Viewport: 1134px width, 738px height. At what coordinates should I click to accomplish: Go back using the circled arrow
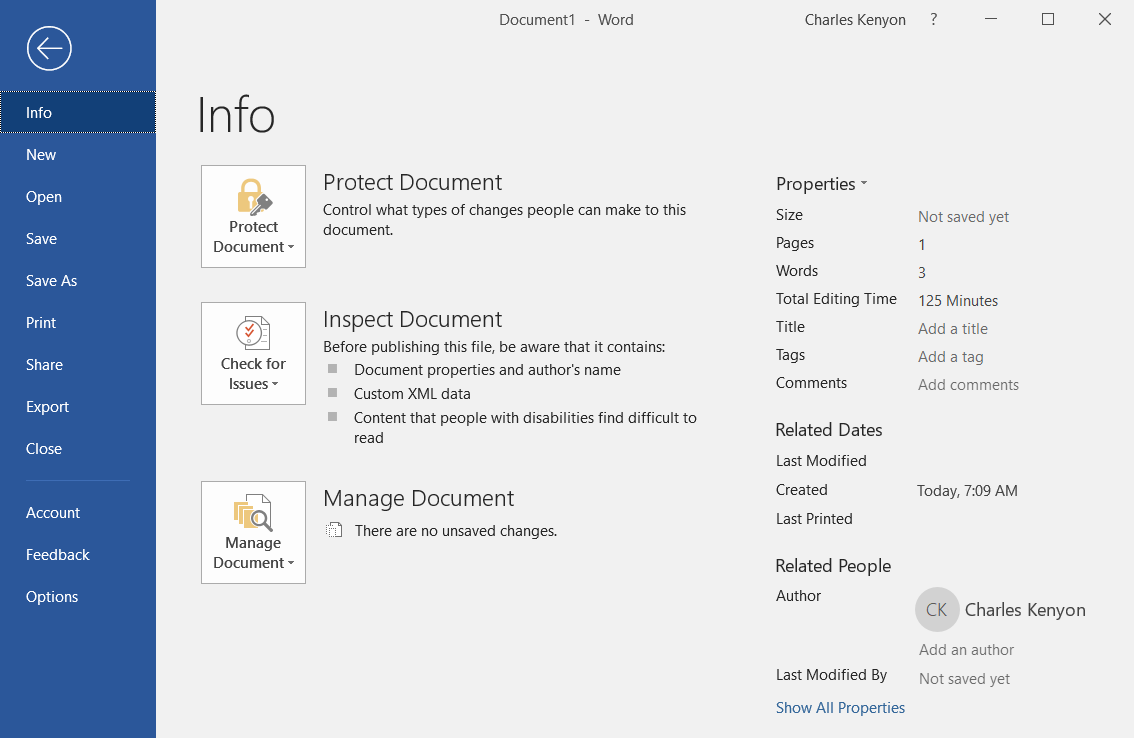pos(49,48)
